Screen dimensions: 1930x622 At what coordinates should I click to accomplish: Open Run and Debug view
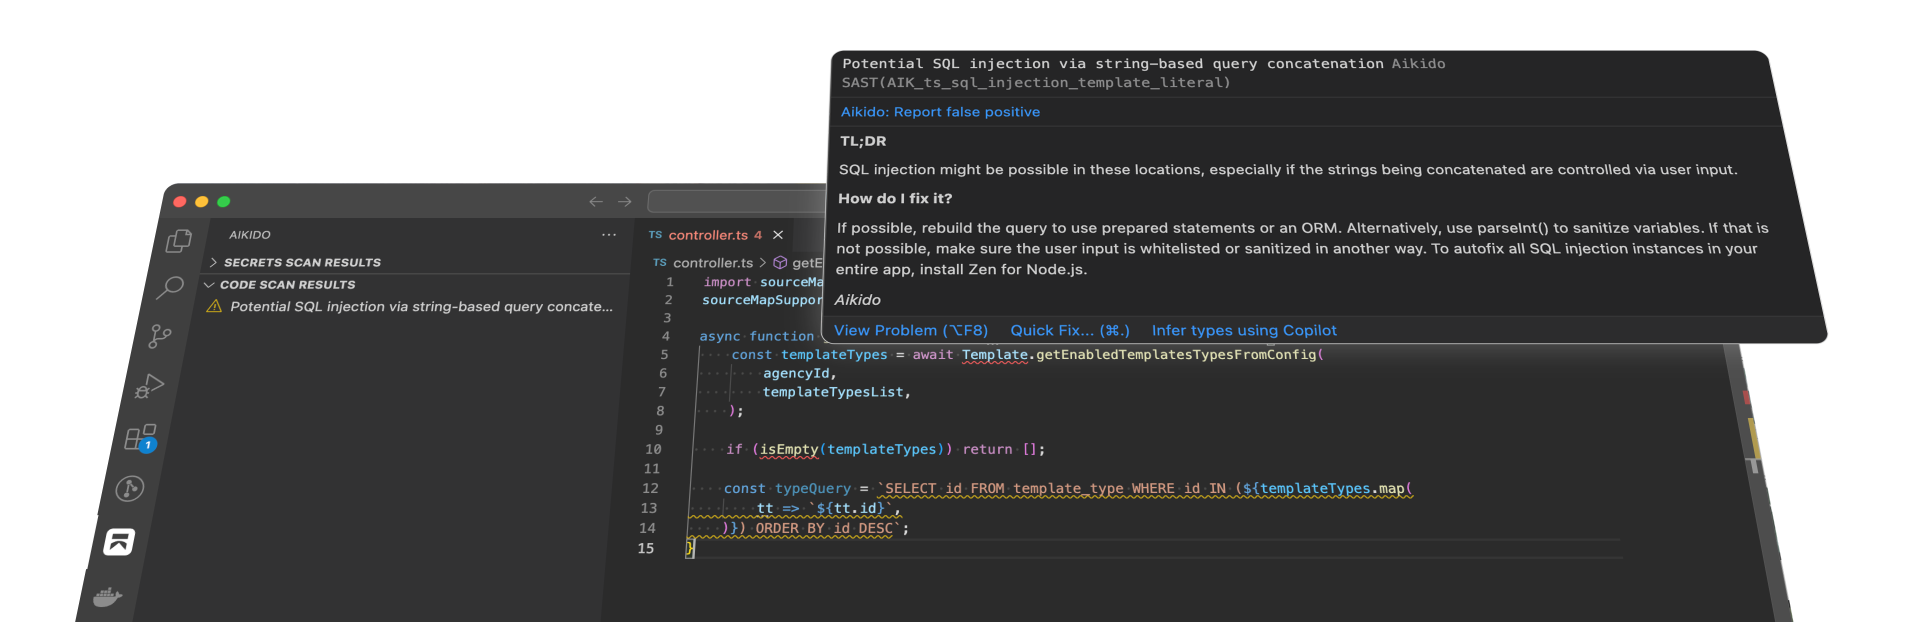(150, 386)
